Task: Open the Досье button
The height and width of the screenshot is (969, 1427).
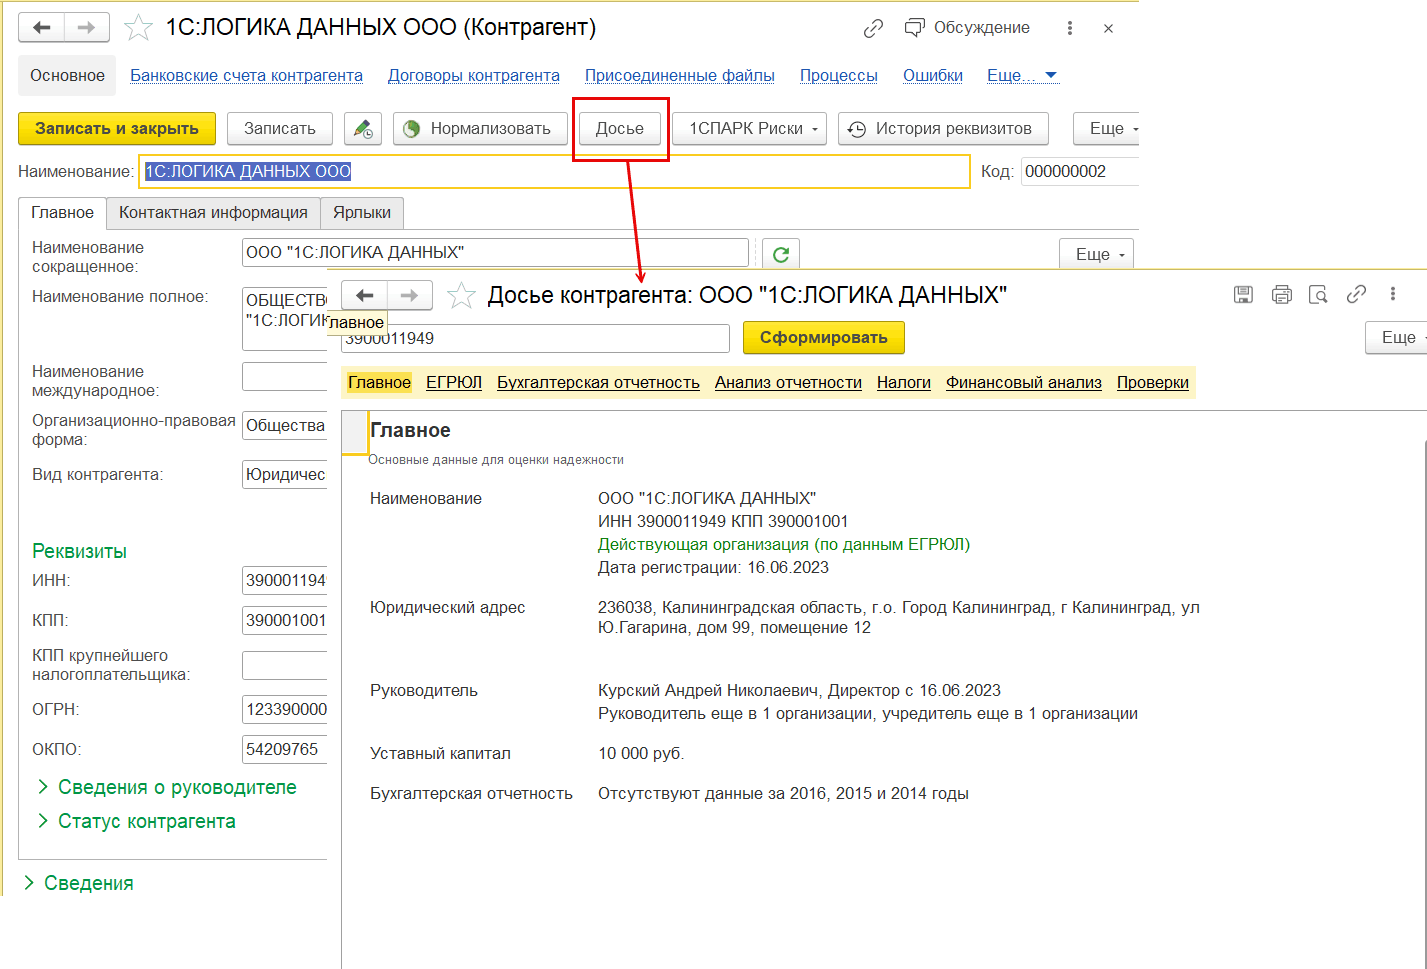Action: click(x=620, y=129)
